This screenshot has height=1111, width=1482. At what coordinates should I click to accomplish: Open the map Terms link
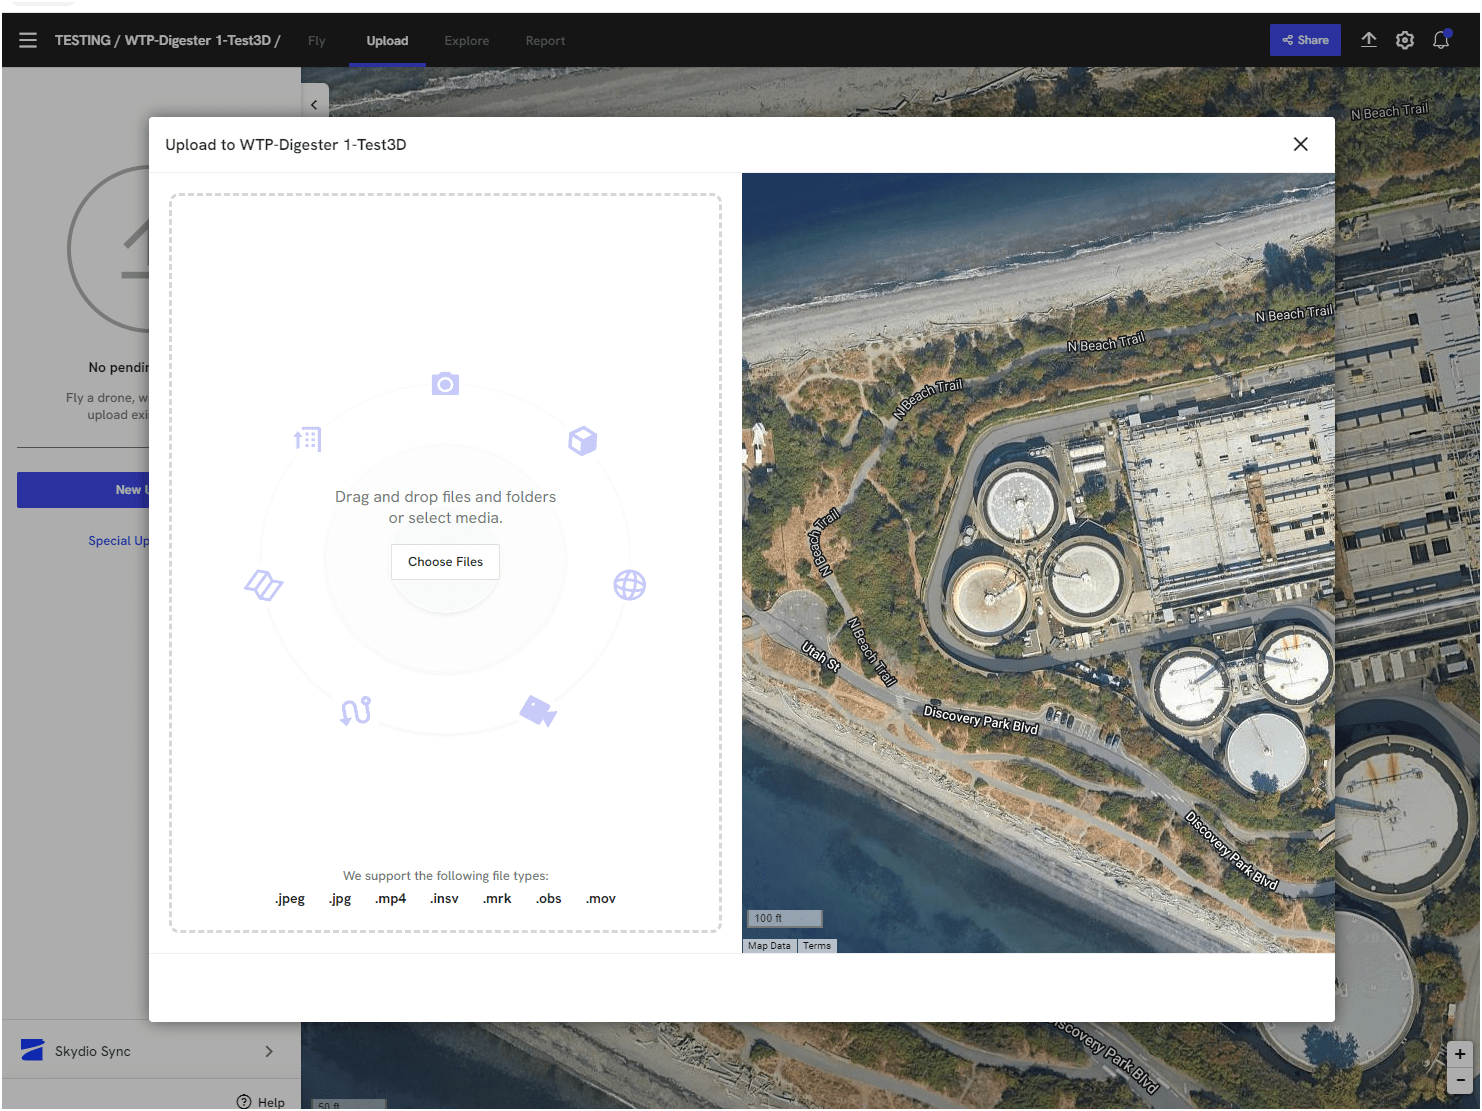817,946
